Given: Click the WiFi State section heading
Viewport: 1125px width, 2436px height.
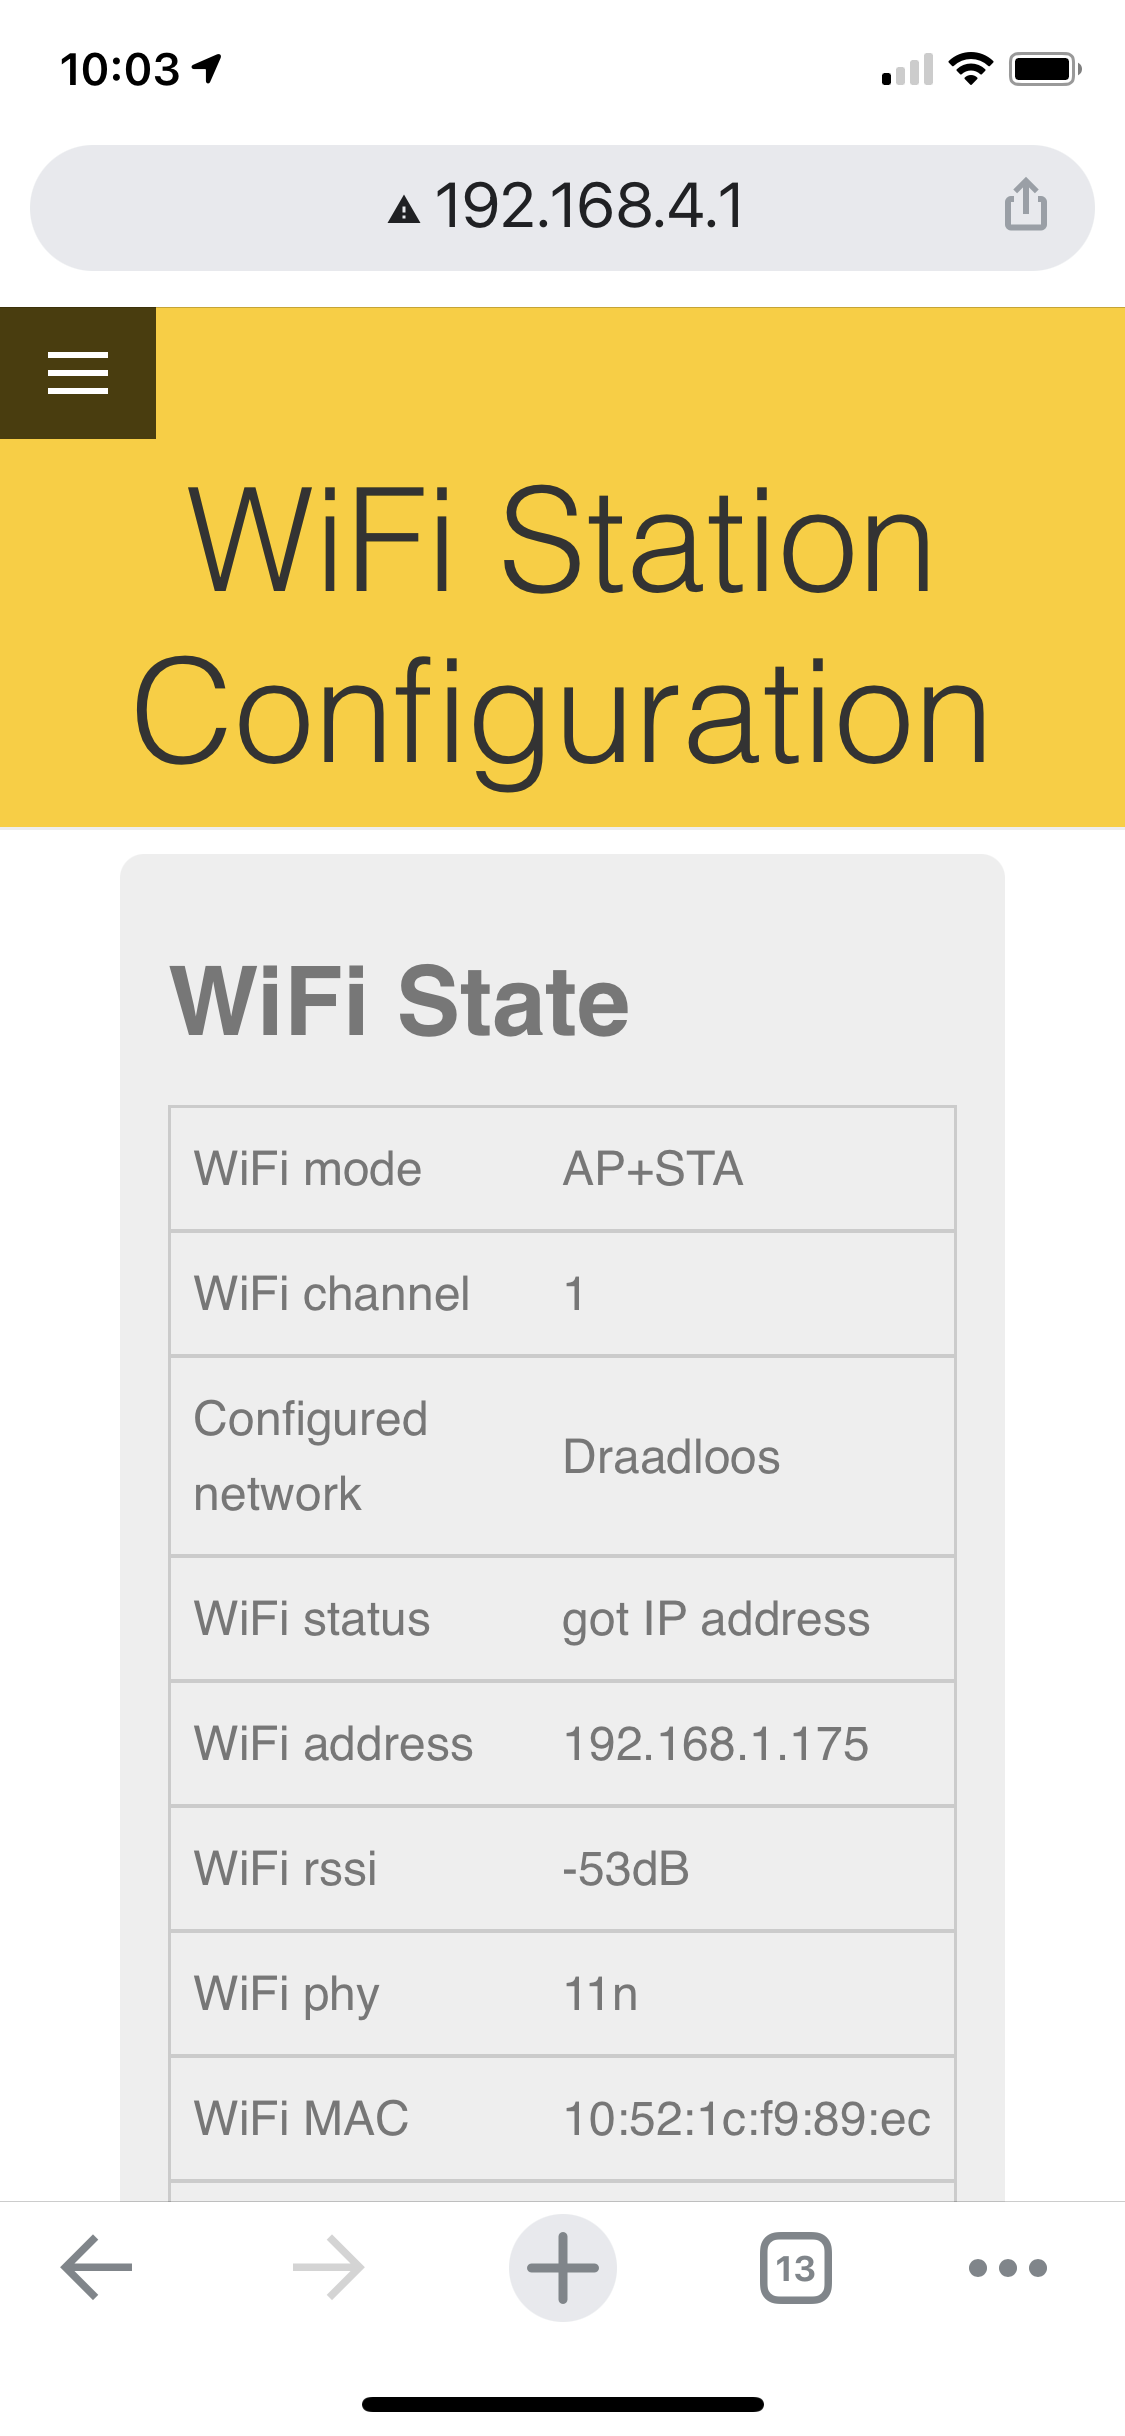Looking at the screenshot, I should point(400,1001).
